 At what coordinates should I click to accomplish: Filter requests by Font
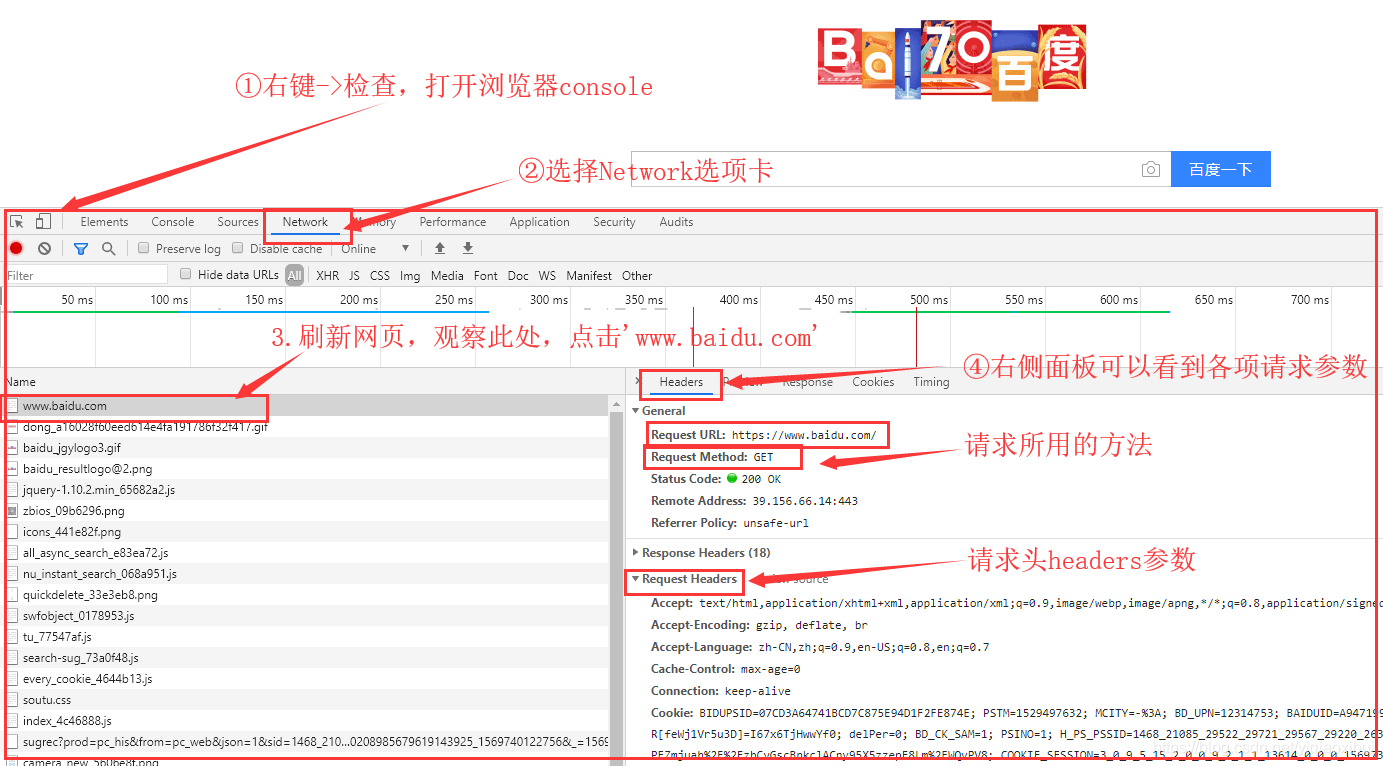[x=486, y=275]
